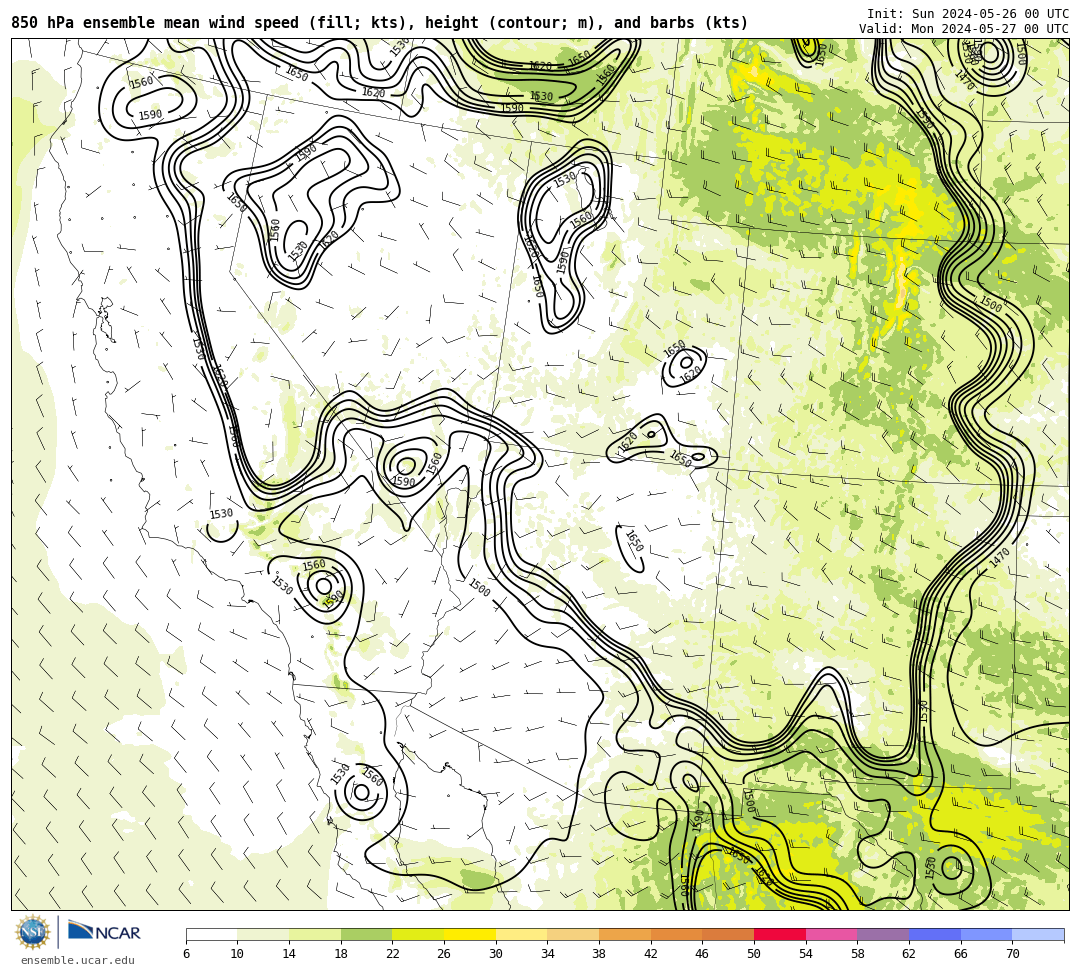This screenshot has height=973, width=1080.
Task: Pick the white 6–10 kt colorbar swatch
Action: [211, 934]
